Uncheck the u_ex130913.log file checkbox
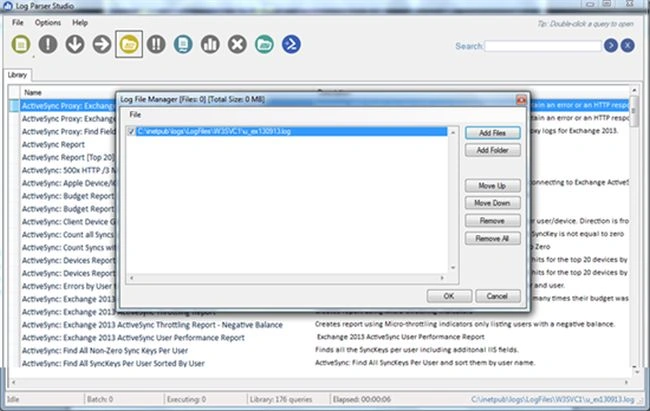This screenshot has height=411, width=650. point(131,131)
